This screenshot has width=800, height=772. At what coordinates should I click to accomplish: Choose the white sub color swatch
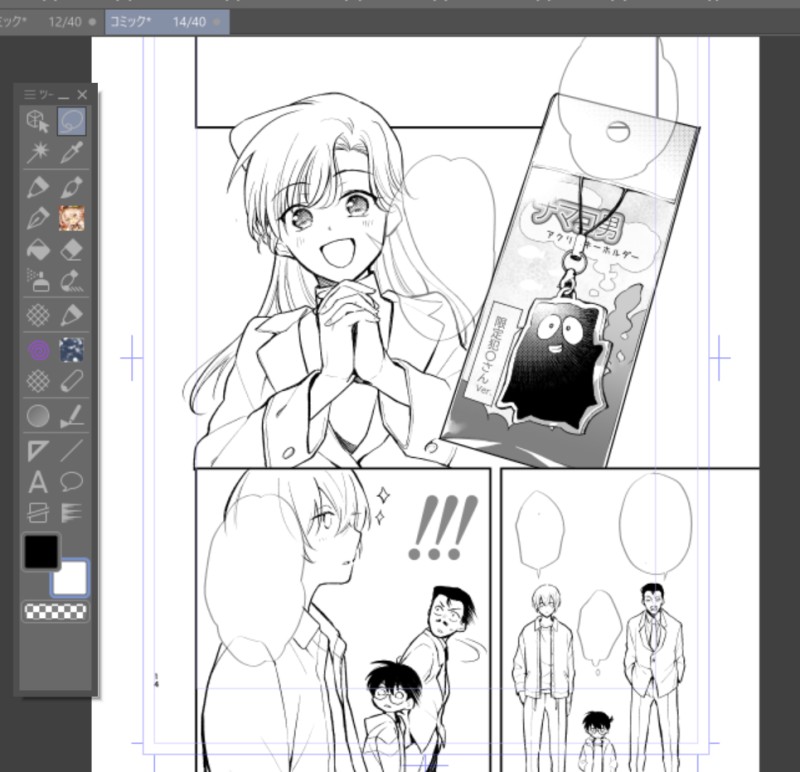coord(70,578)
